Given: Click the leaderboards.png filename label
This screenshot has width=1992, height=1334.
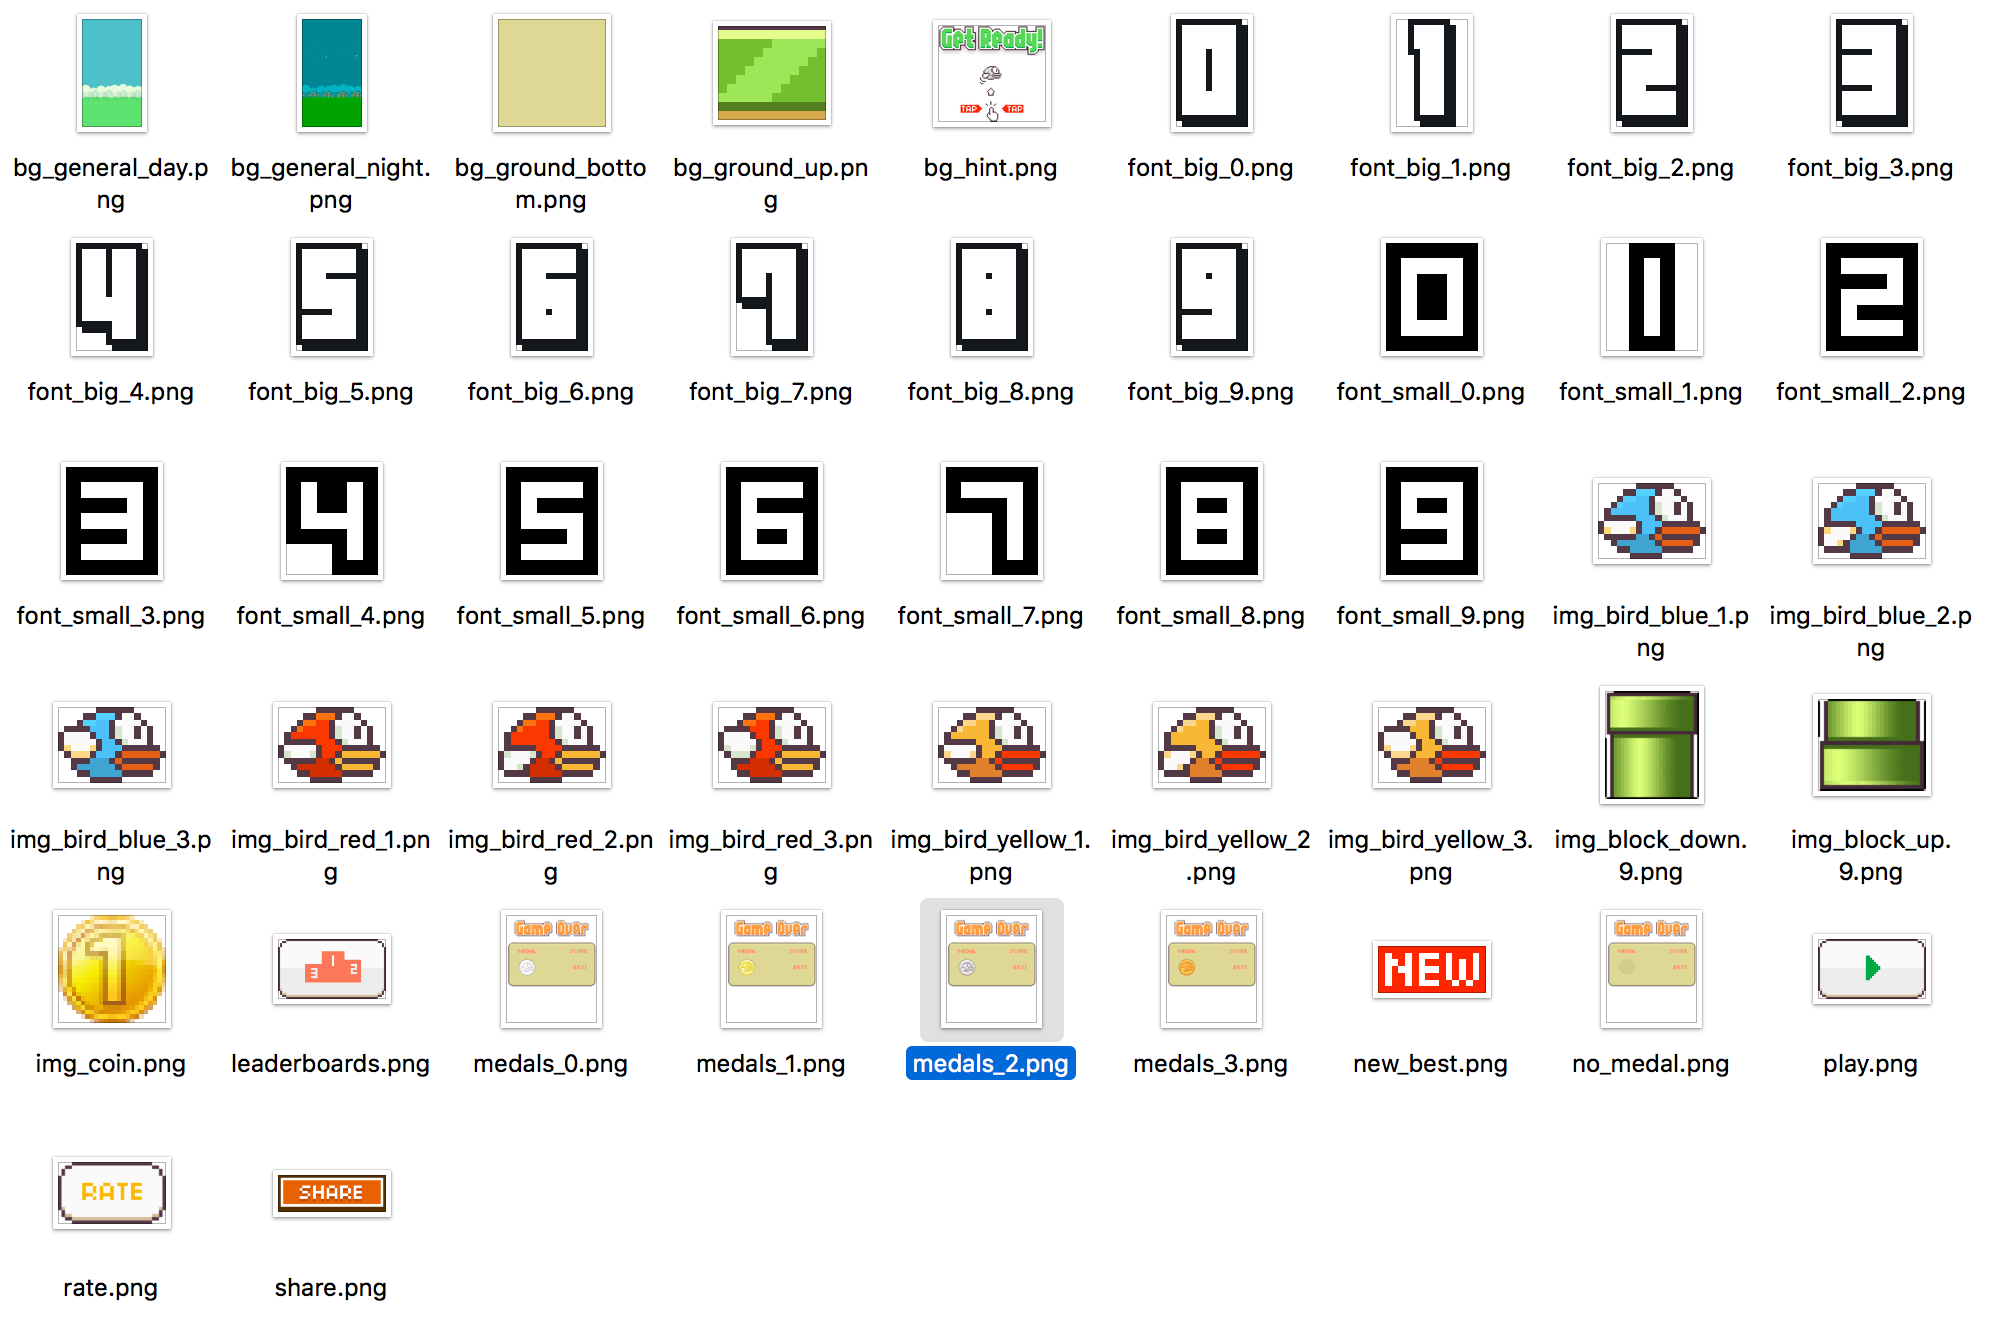Looking at the screenshot, I should click(x=331, y=1063).
